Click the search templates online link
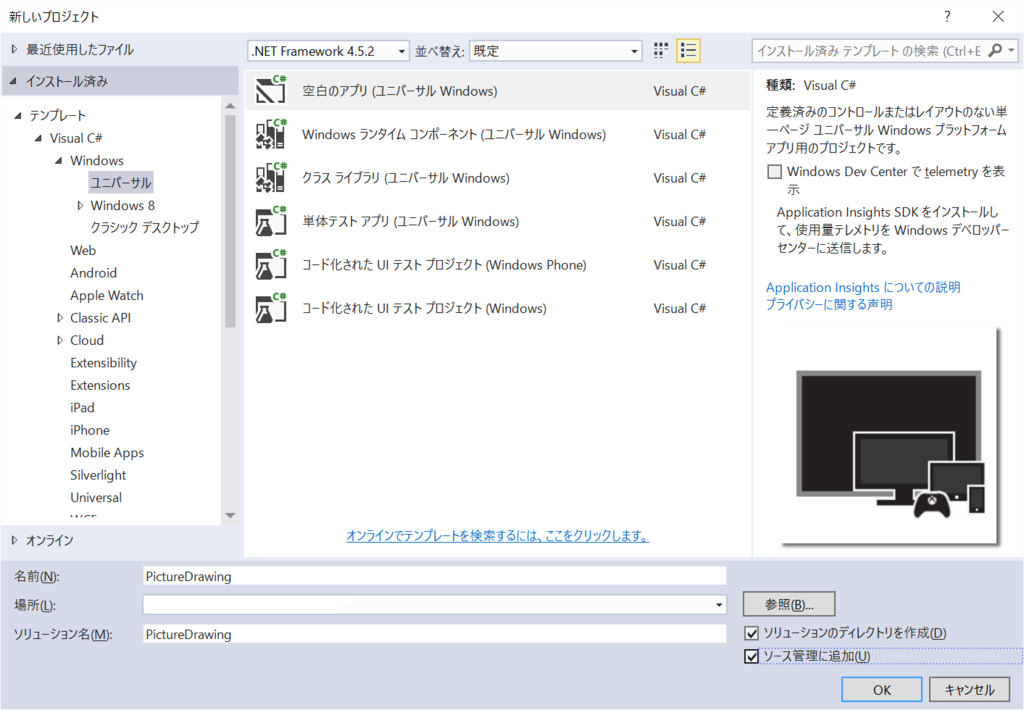Image resolution: width=1024 pixels, height=710 pixels. click(x=497, y=536)
